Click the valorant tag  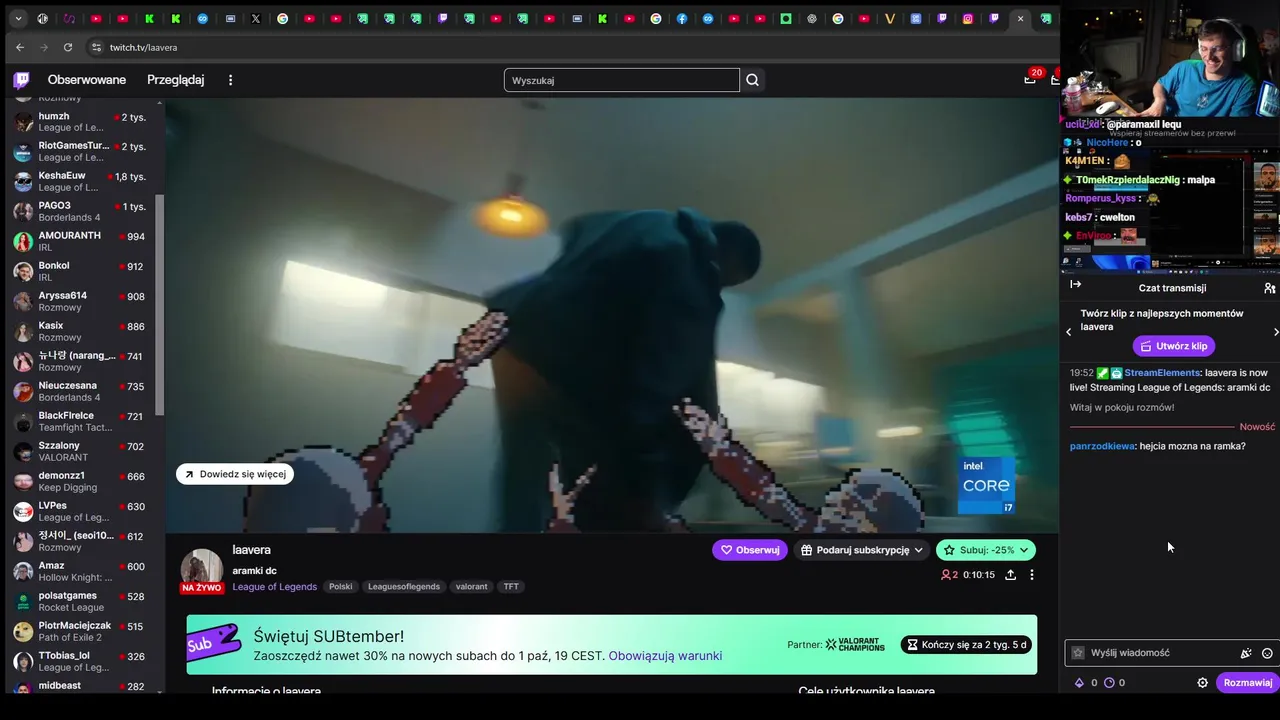click(472, 587)
